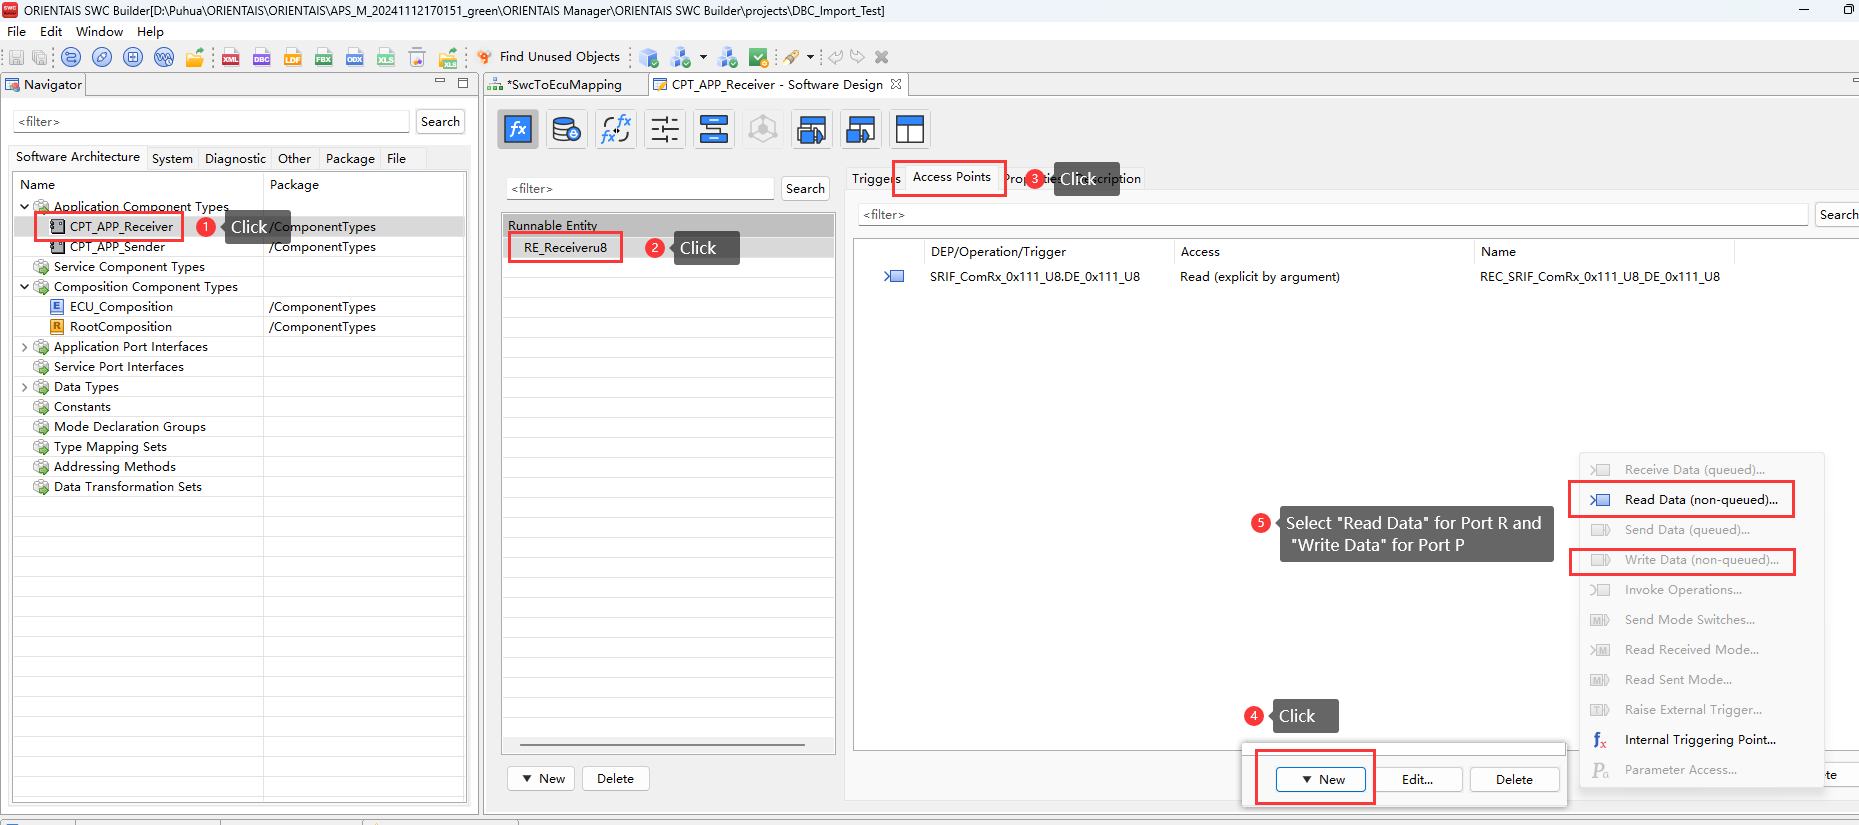Viewport: 1859px width, 825px height.
Task: Collapse the Application Component Types tree node
Action: [25, 207]
